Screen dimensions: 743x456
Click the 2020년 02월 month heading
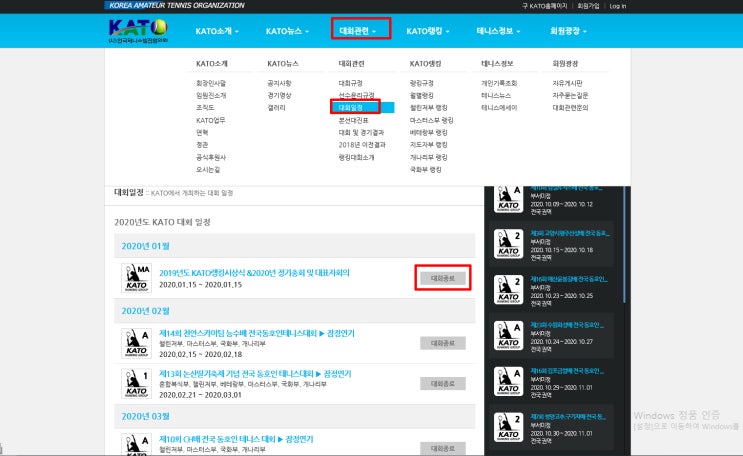pos(145,311)
